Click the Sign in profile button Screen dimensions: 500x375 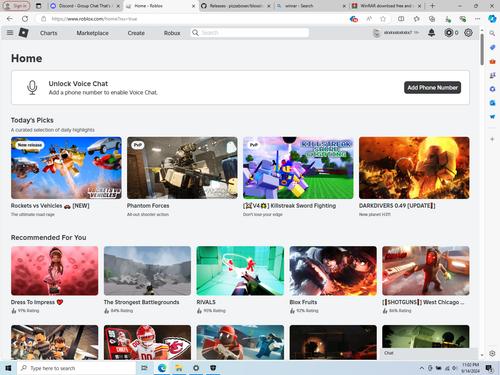[16, 6]
